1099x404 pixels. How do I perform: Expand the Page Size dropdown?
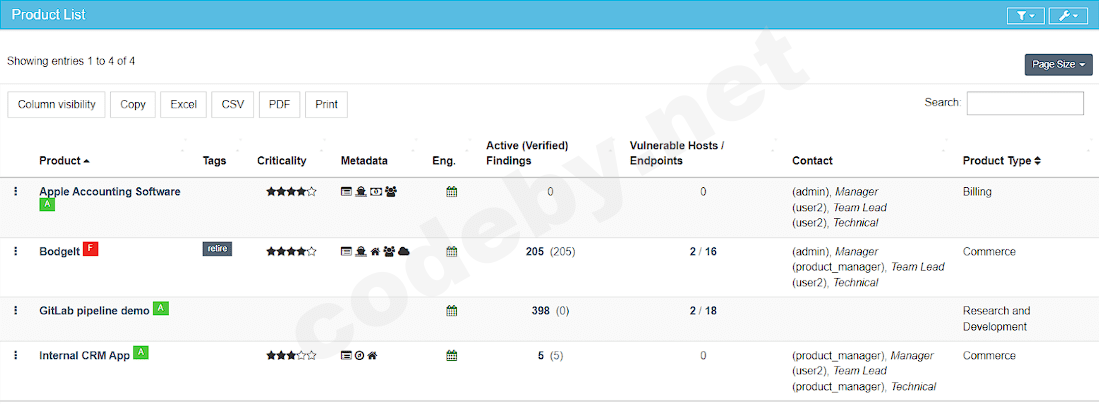point(1058,64)
